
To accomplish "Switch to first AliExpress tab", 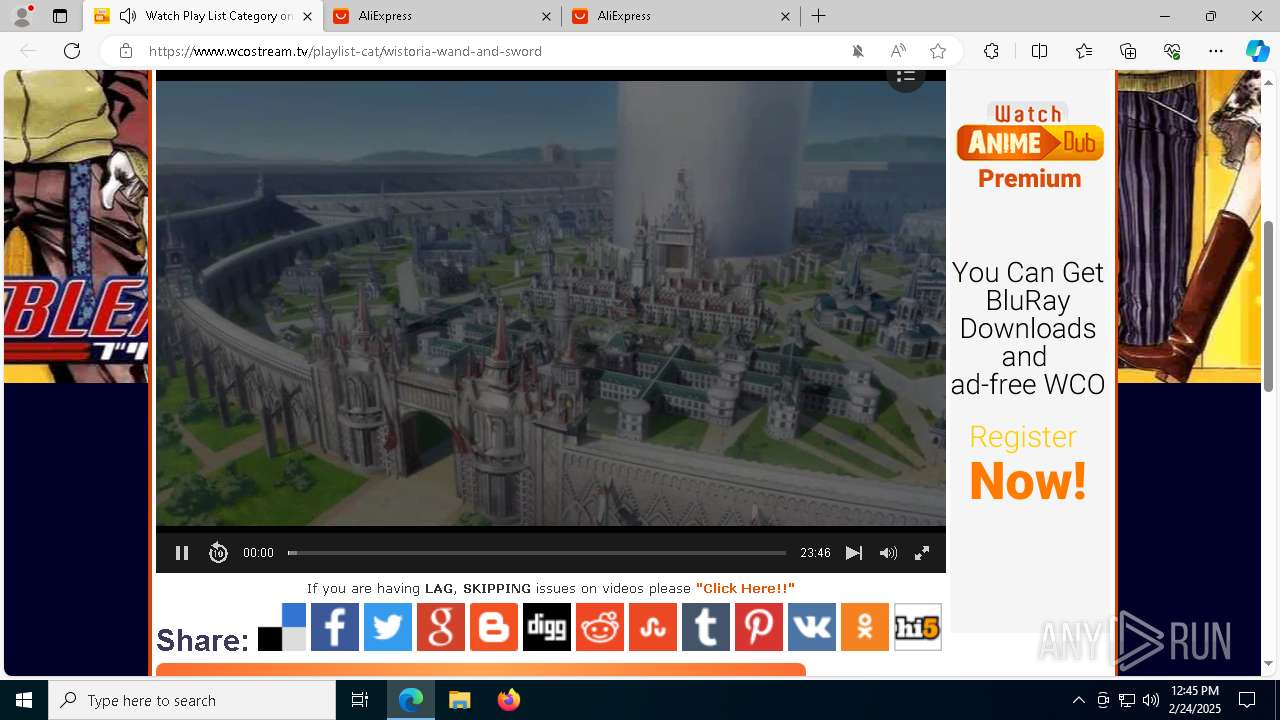I will (x=443, y=16).
